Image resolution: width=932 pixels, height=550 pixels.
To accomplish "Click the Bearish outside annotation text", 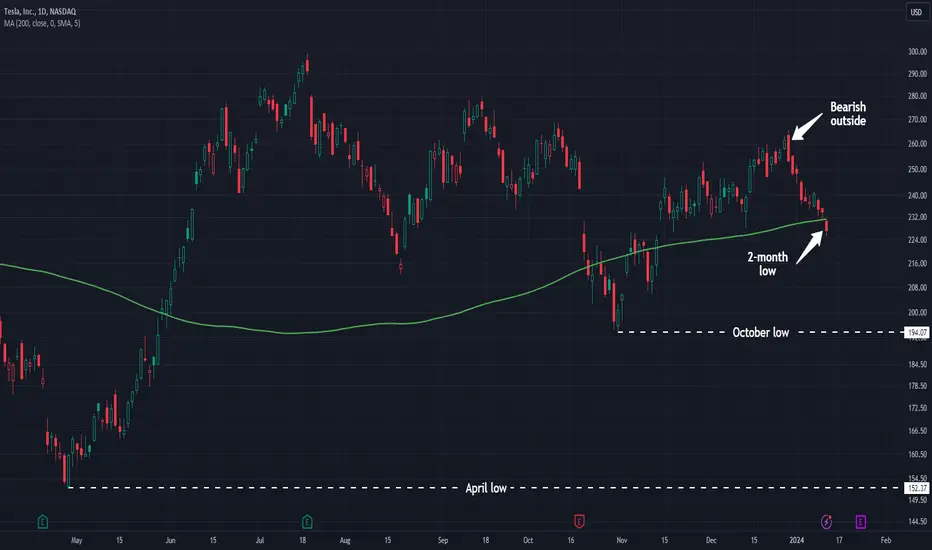I will [x=848, y=114].
